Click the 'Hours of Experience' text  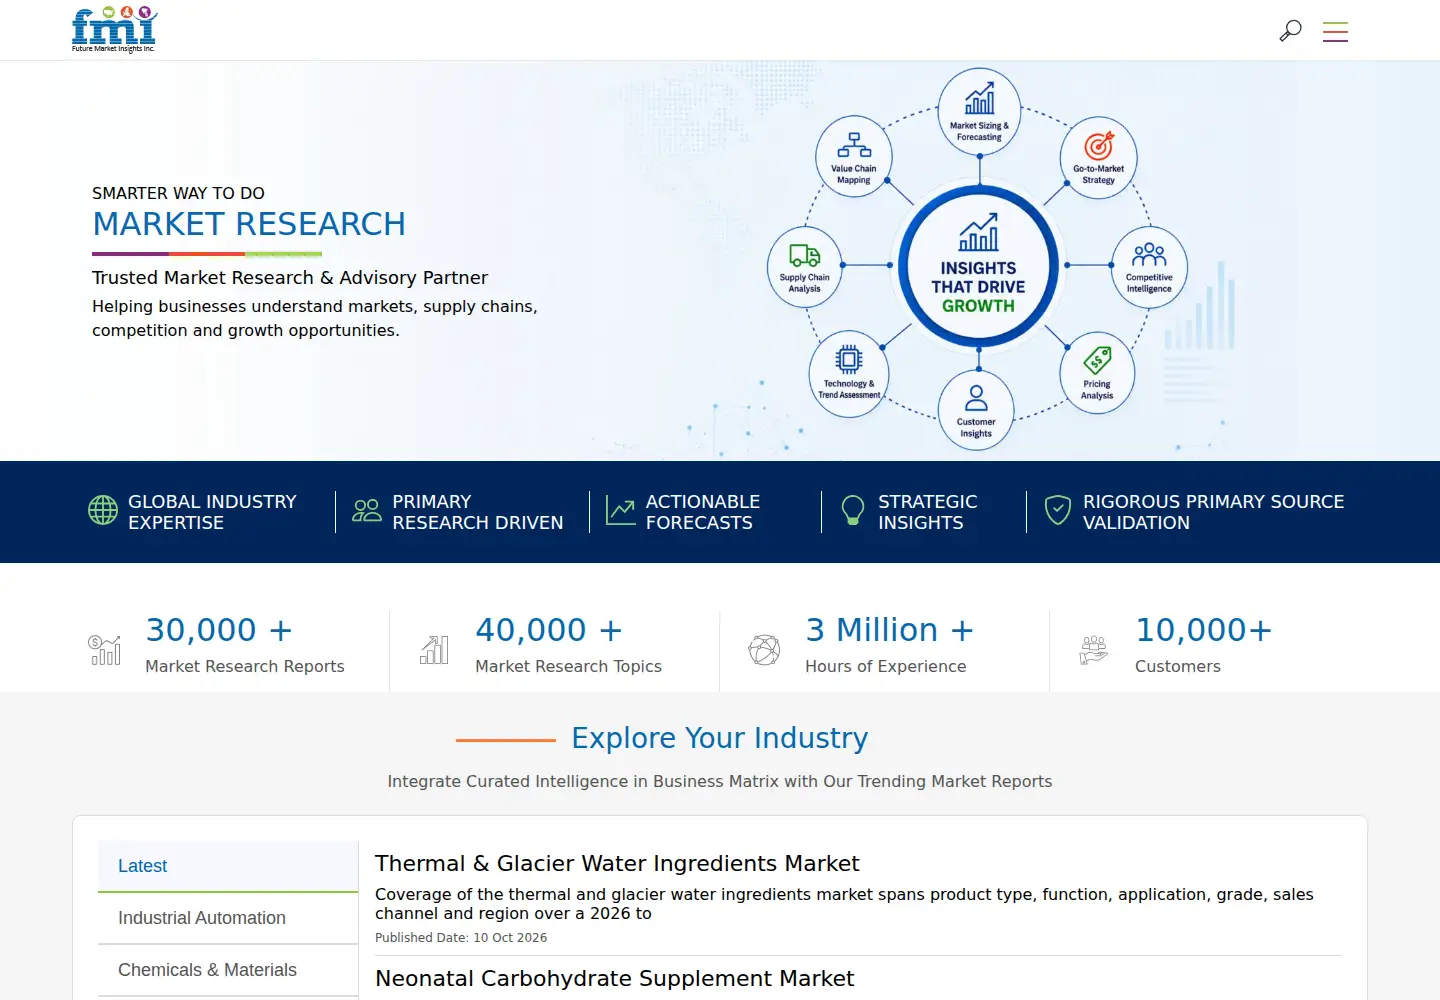[x=886, y=666]
